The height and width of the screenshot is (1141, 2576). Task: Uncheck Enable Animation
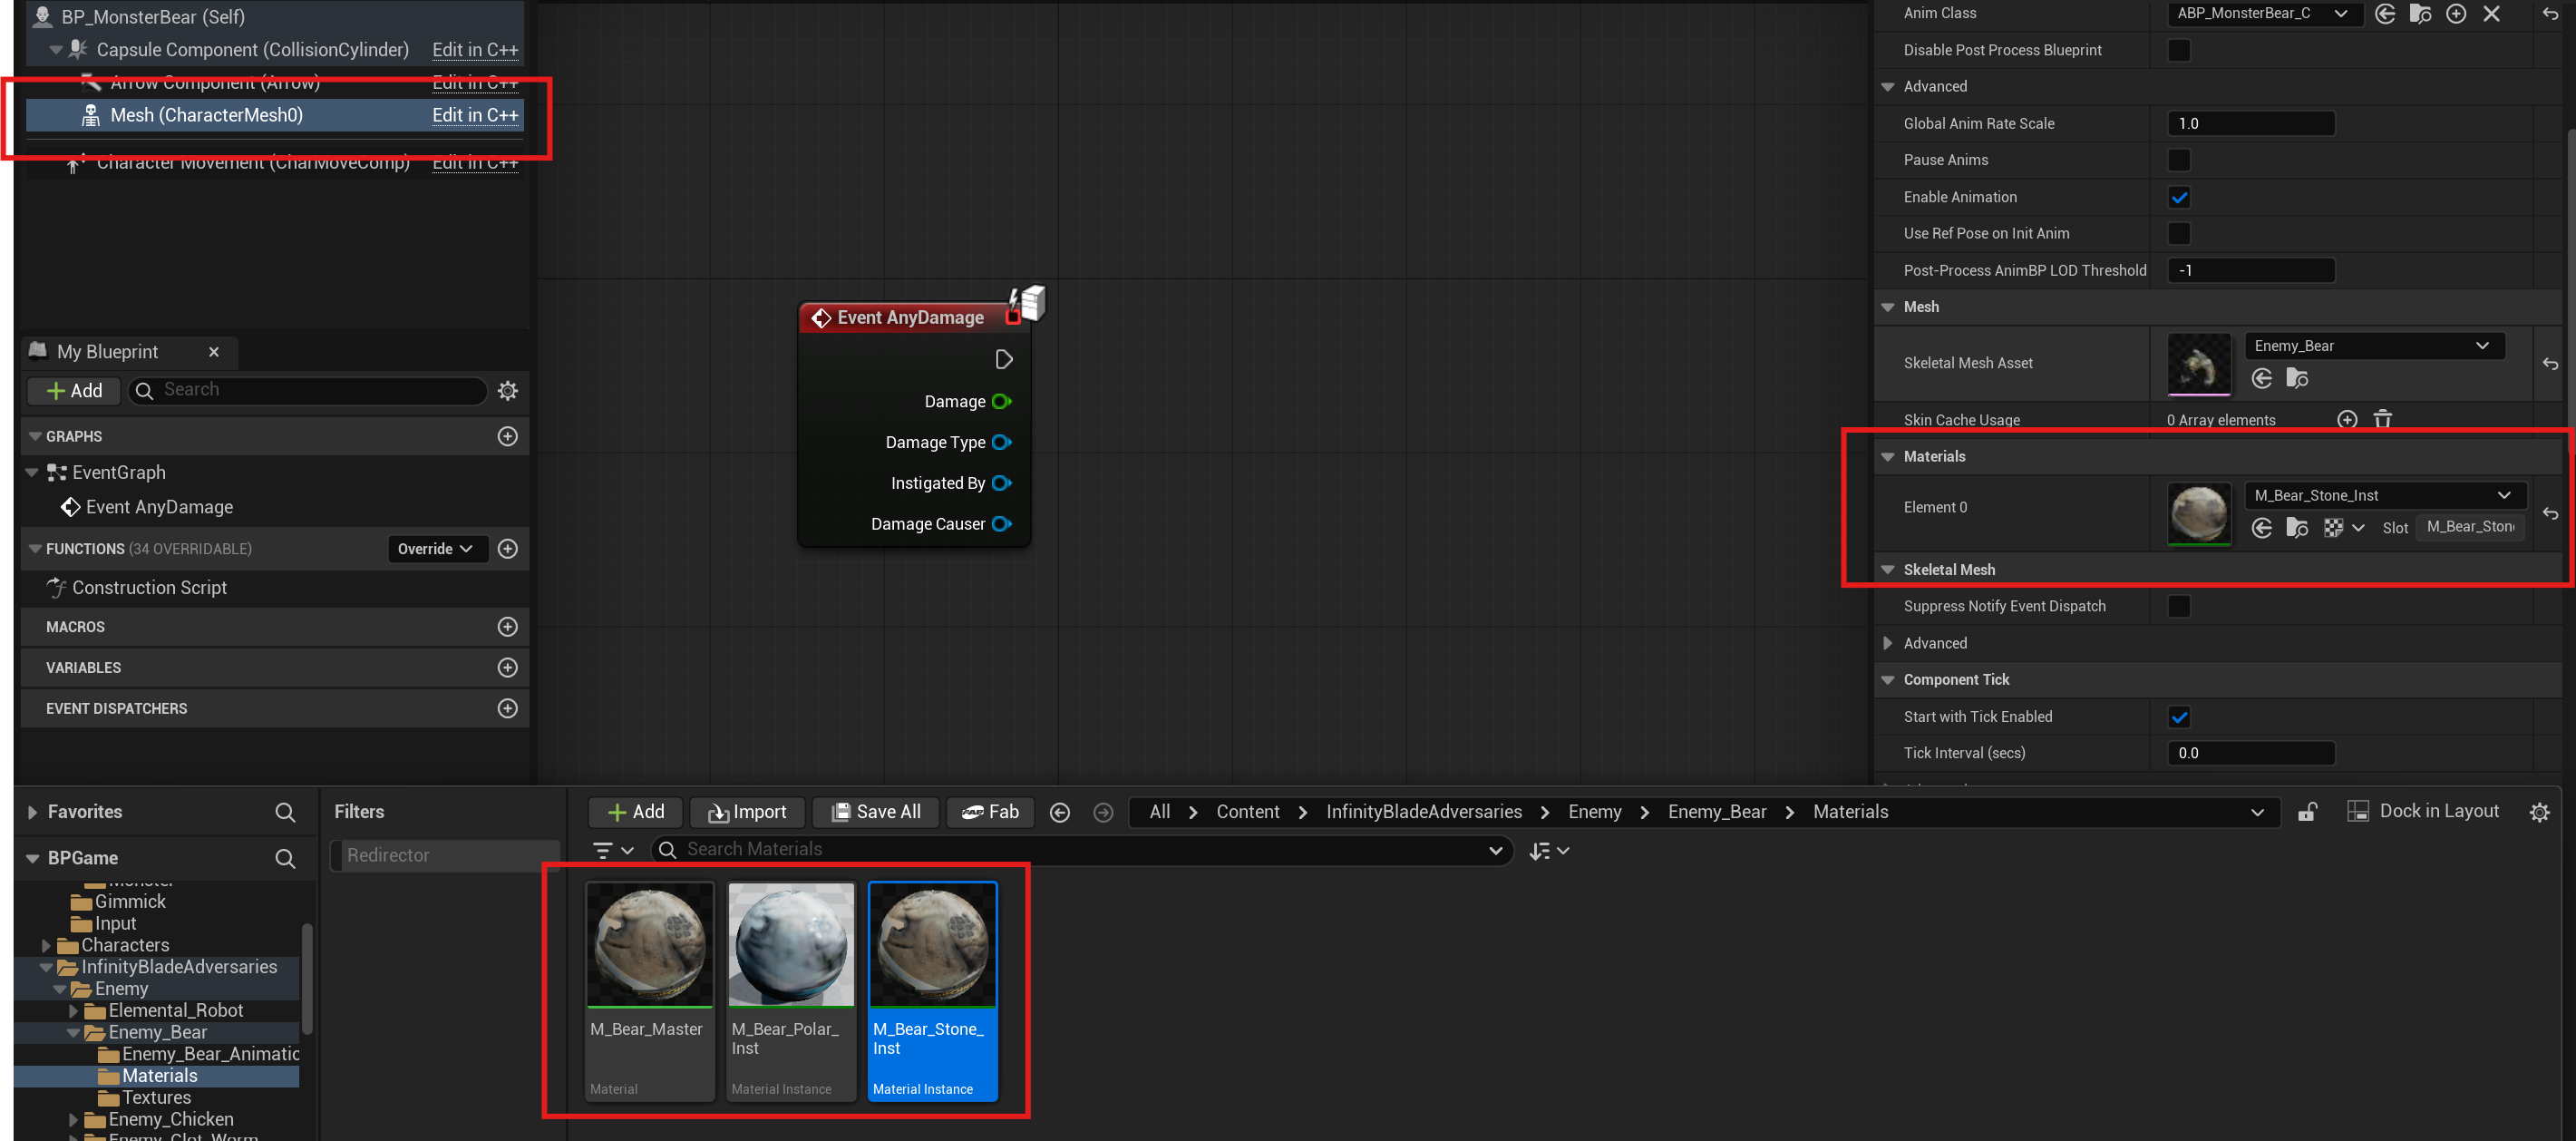pyautogui.click(x=2179, y=197)
